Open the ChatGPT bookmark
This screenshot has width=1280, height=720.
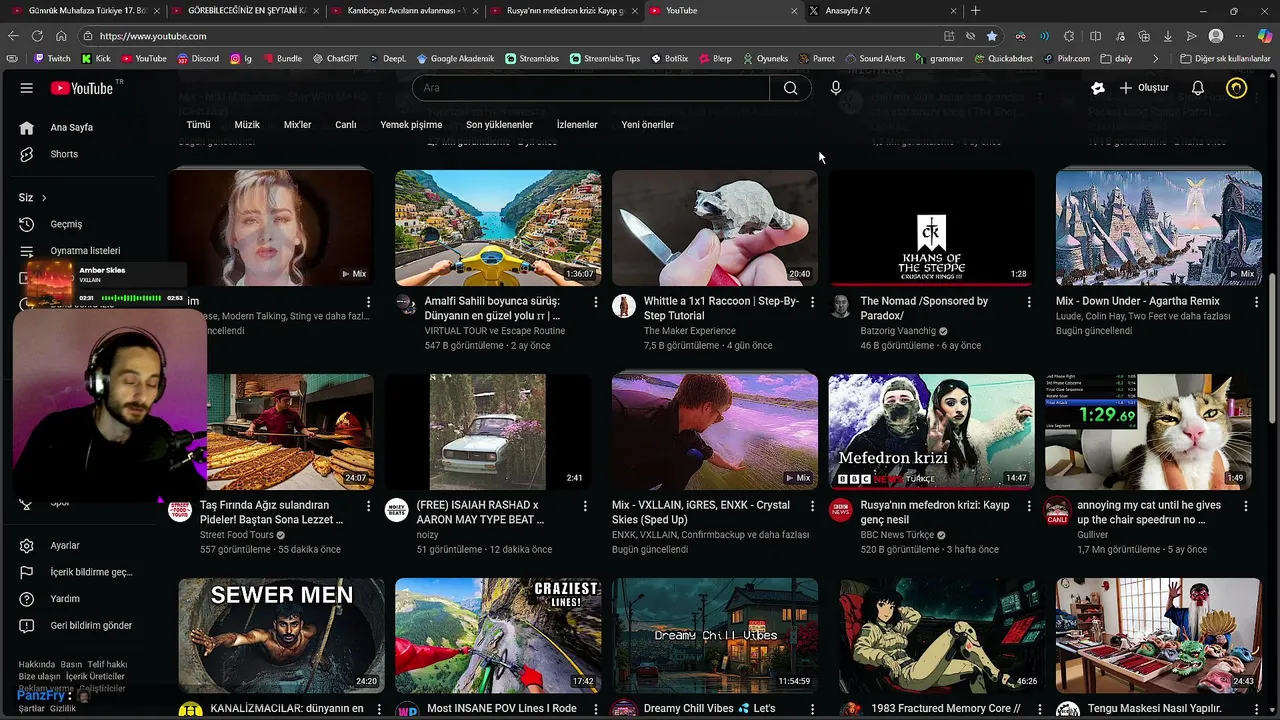click(335, 58)
